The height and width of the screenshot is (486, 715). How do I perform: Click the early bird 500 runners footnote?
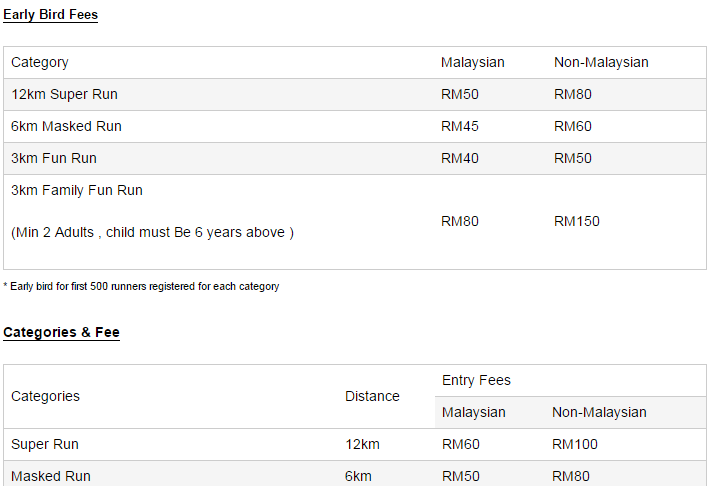pos(141,286)
